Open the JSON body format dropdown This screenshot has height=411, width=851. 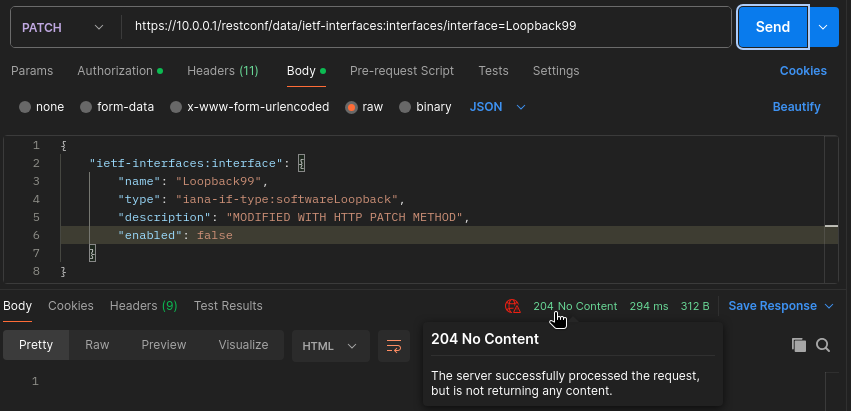coord(498,107)
